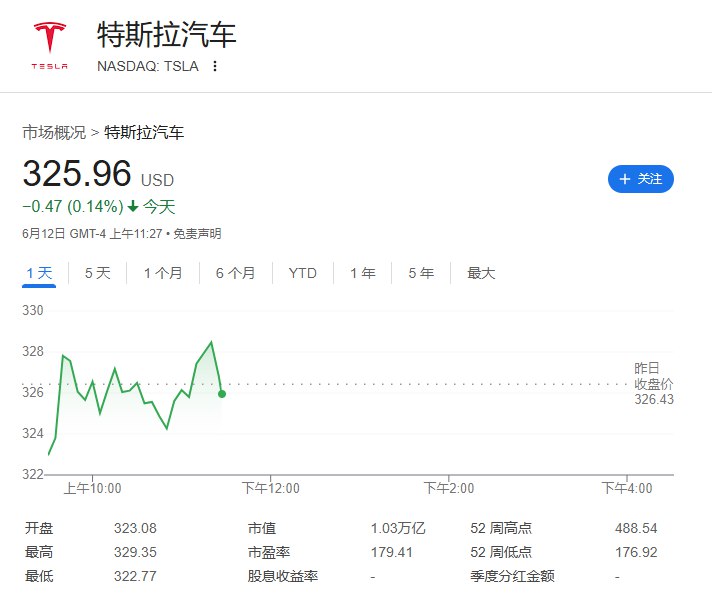Click the 上午10:00 axis label
This screenshot has width=712, height=594.
click(93, 489)
